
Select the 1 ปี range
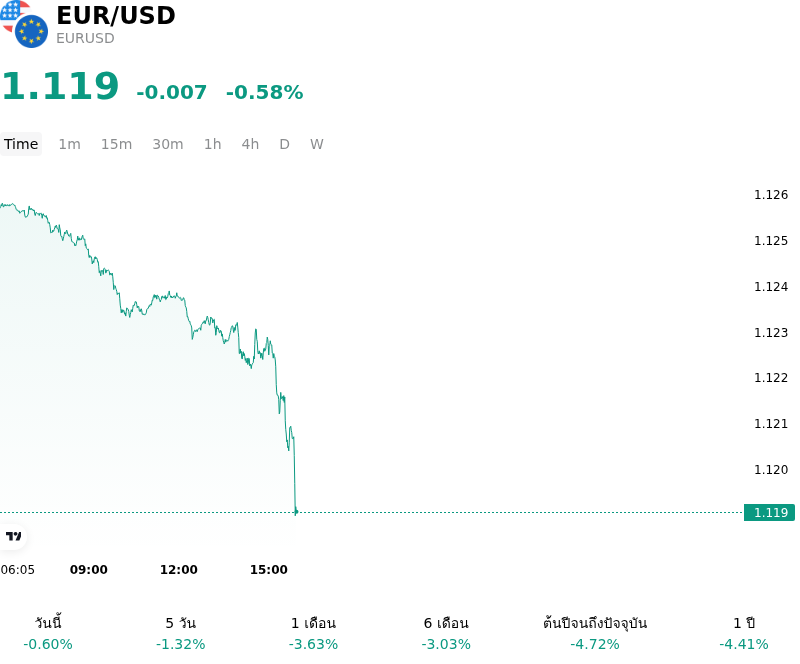(744, 633)
